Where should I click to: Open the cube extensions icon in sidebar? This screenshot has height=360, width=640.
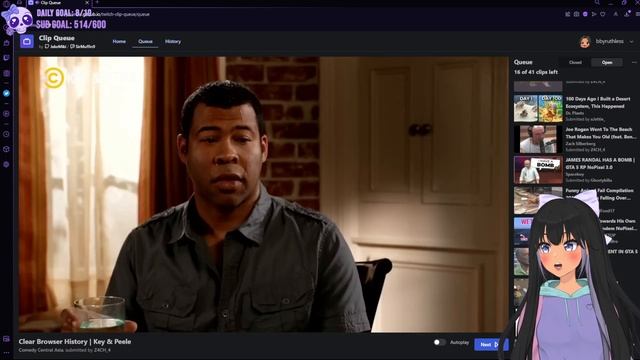[6, 149]
